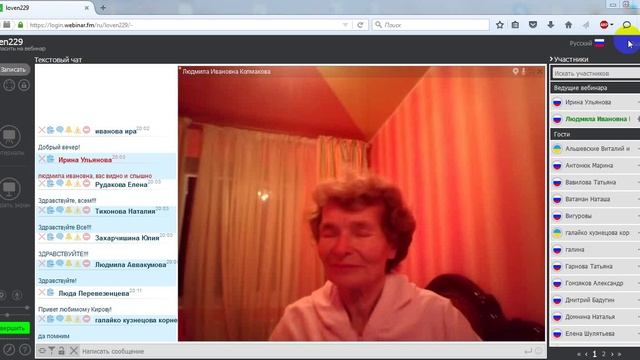
Task: Click the bell icon on Захарчишина Юлия message
Action: coord(69,237)
